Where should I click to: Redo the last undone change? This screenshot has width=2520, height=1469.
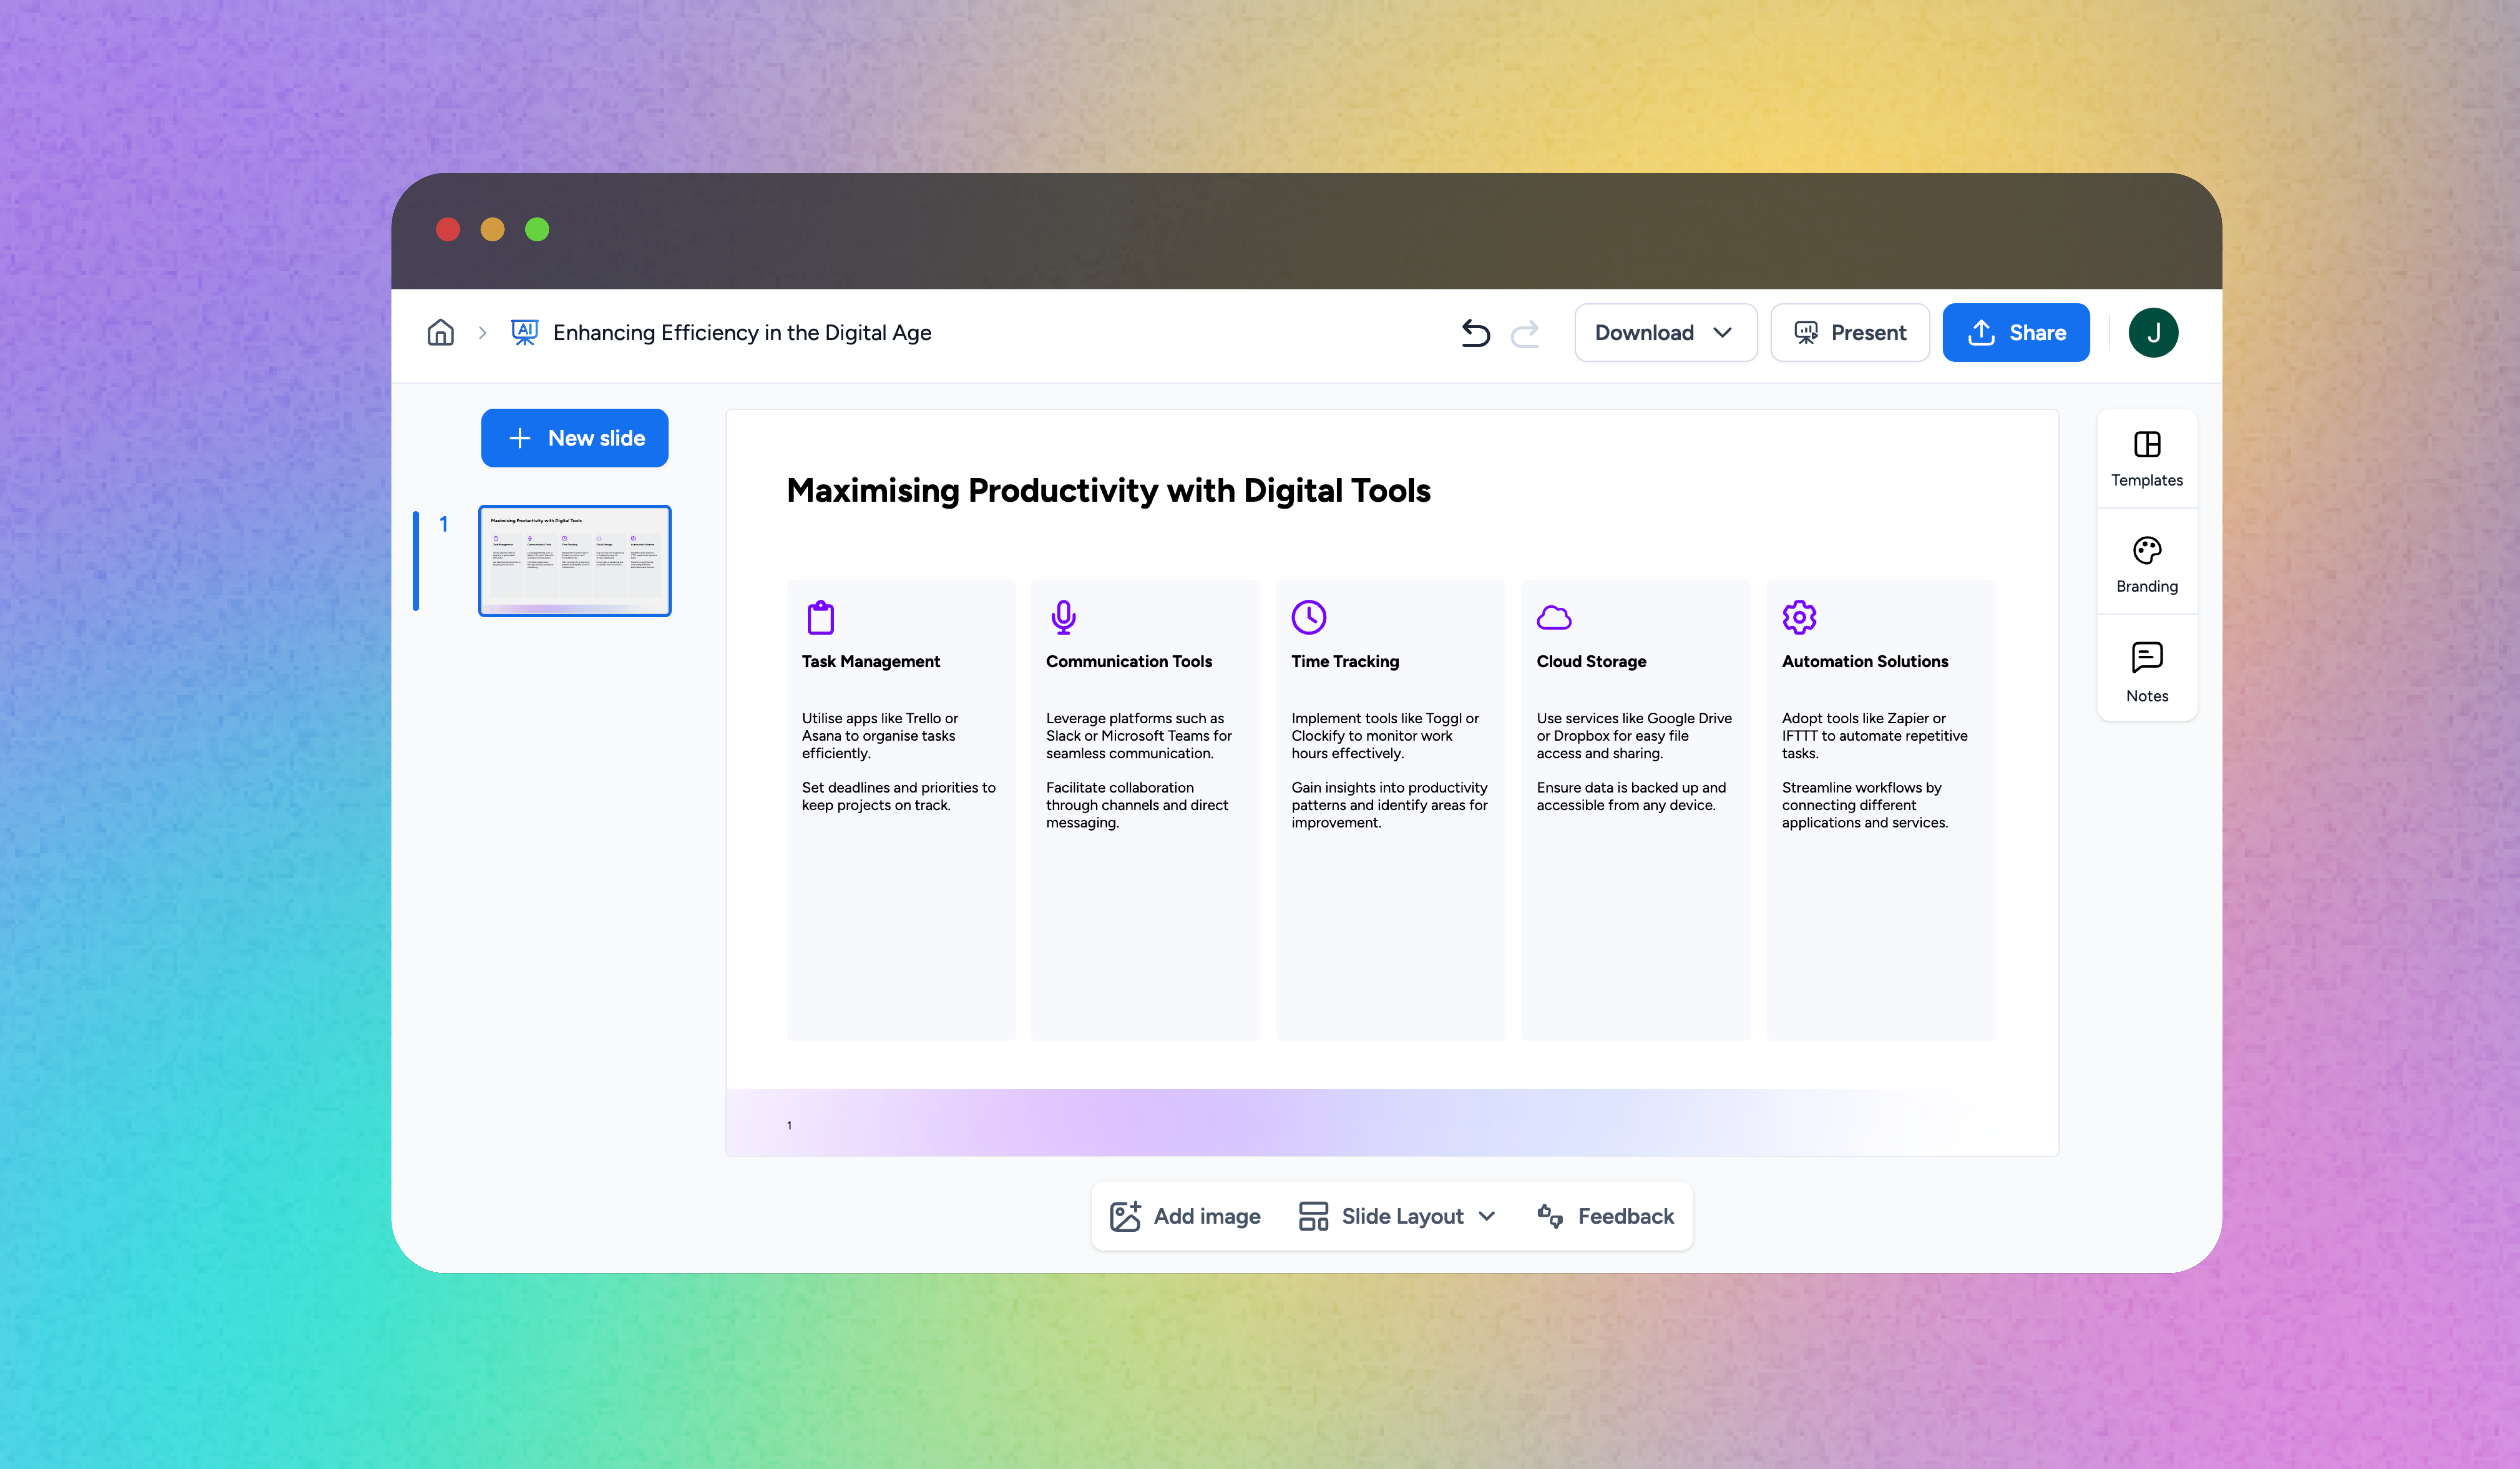coord(1525,333)
